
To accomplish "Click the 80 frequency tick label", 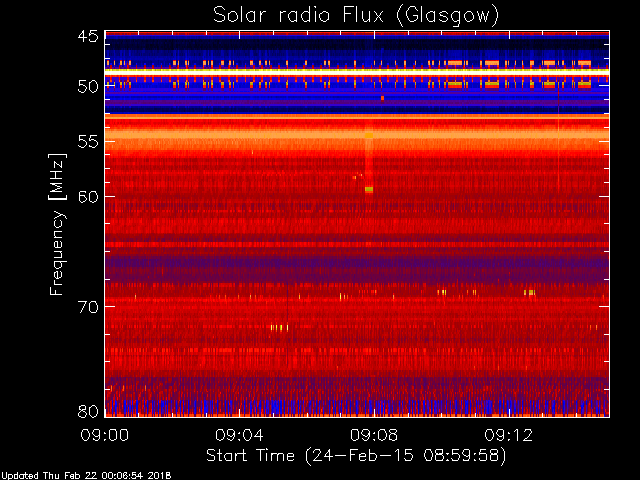I will point(88,411).
